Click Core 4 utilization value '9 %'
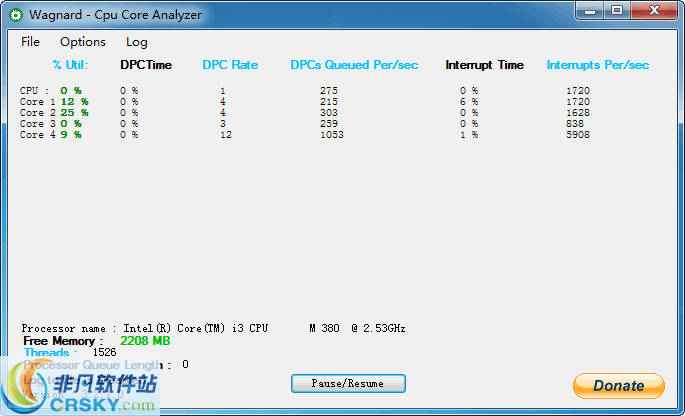The height and width of the screenshot is (416, 685). click(71, 135)
